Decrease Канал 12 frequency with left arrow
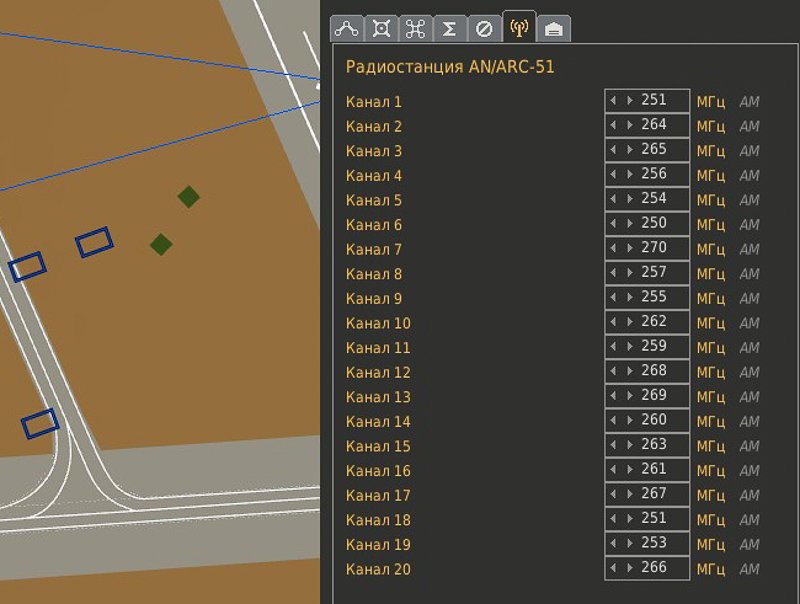The height and width of the screenshot is (604, 800). 614,372
